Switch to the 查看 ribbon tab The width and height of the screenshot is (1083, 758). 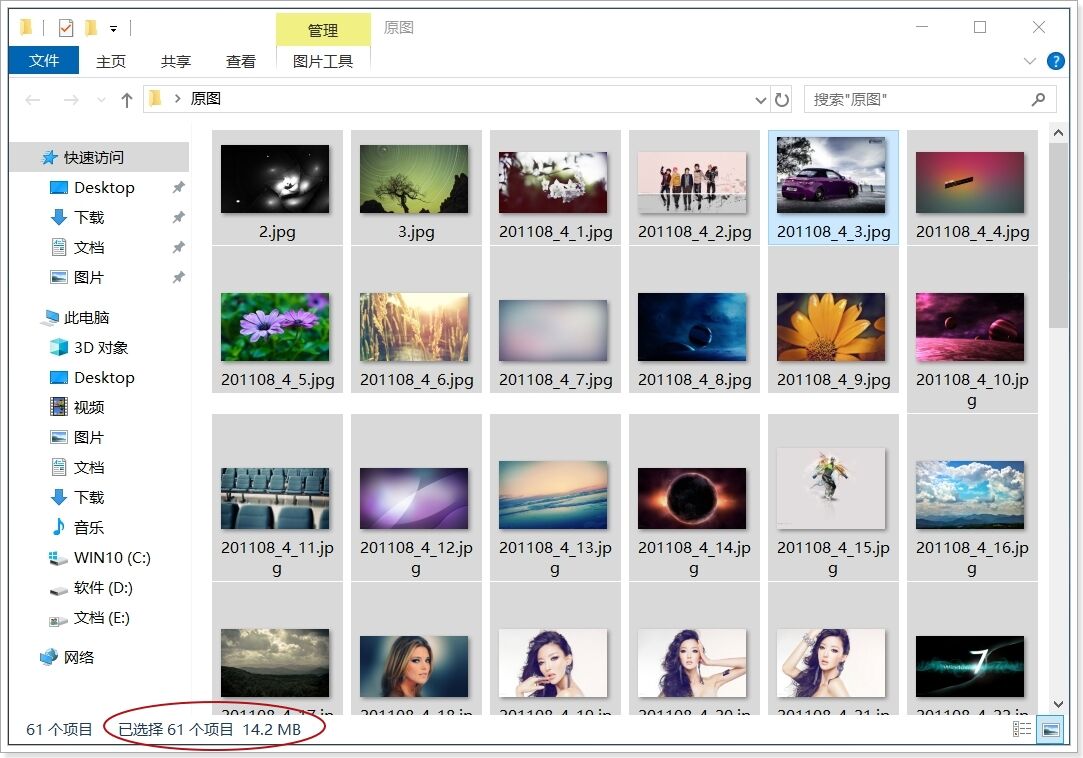coord(240,61)
